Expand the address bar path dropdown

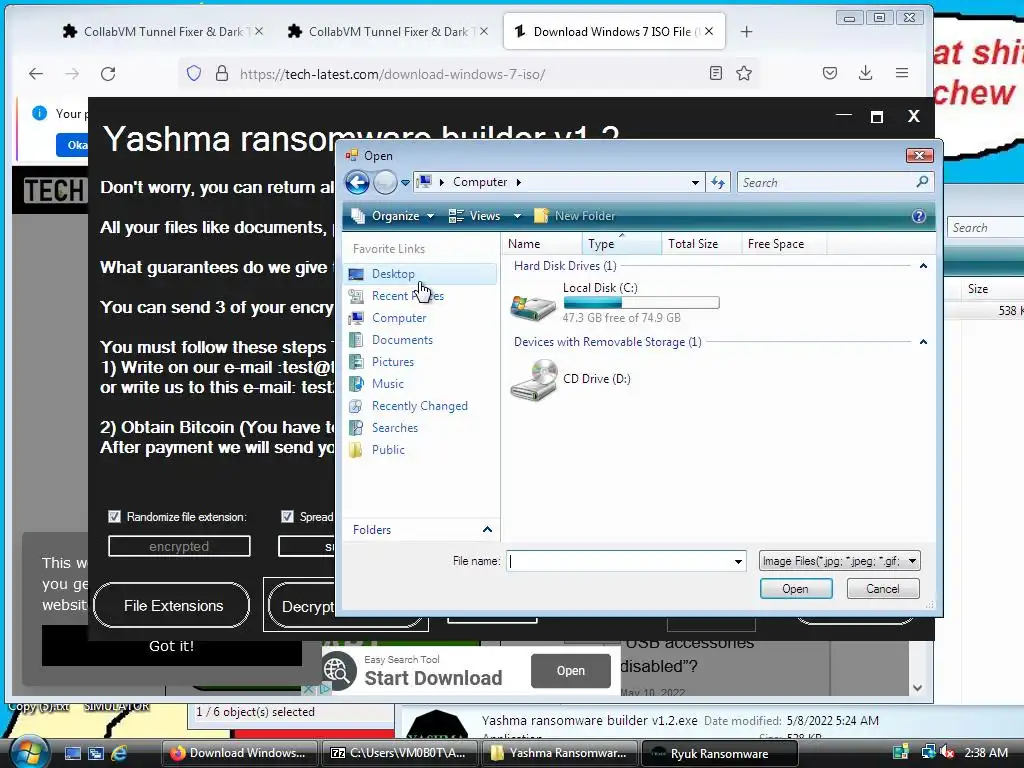[695, 182]
